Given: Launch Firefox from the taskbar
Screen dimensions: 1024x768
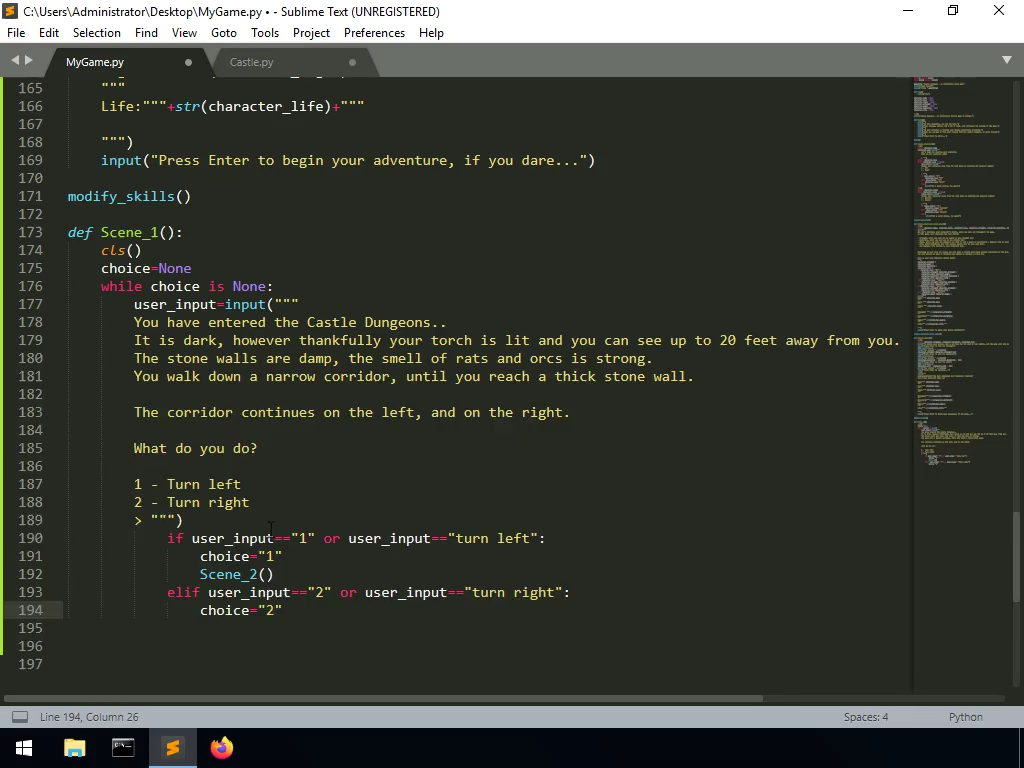Looking at the screenshot, I should 221,748.
